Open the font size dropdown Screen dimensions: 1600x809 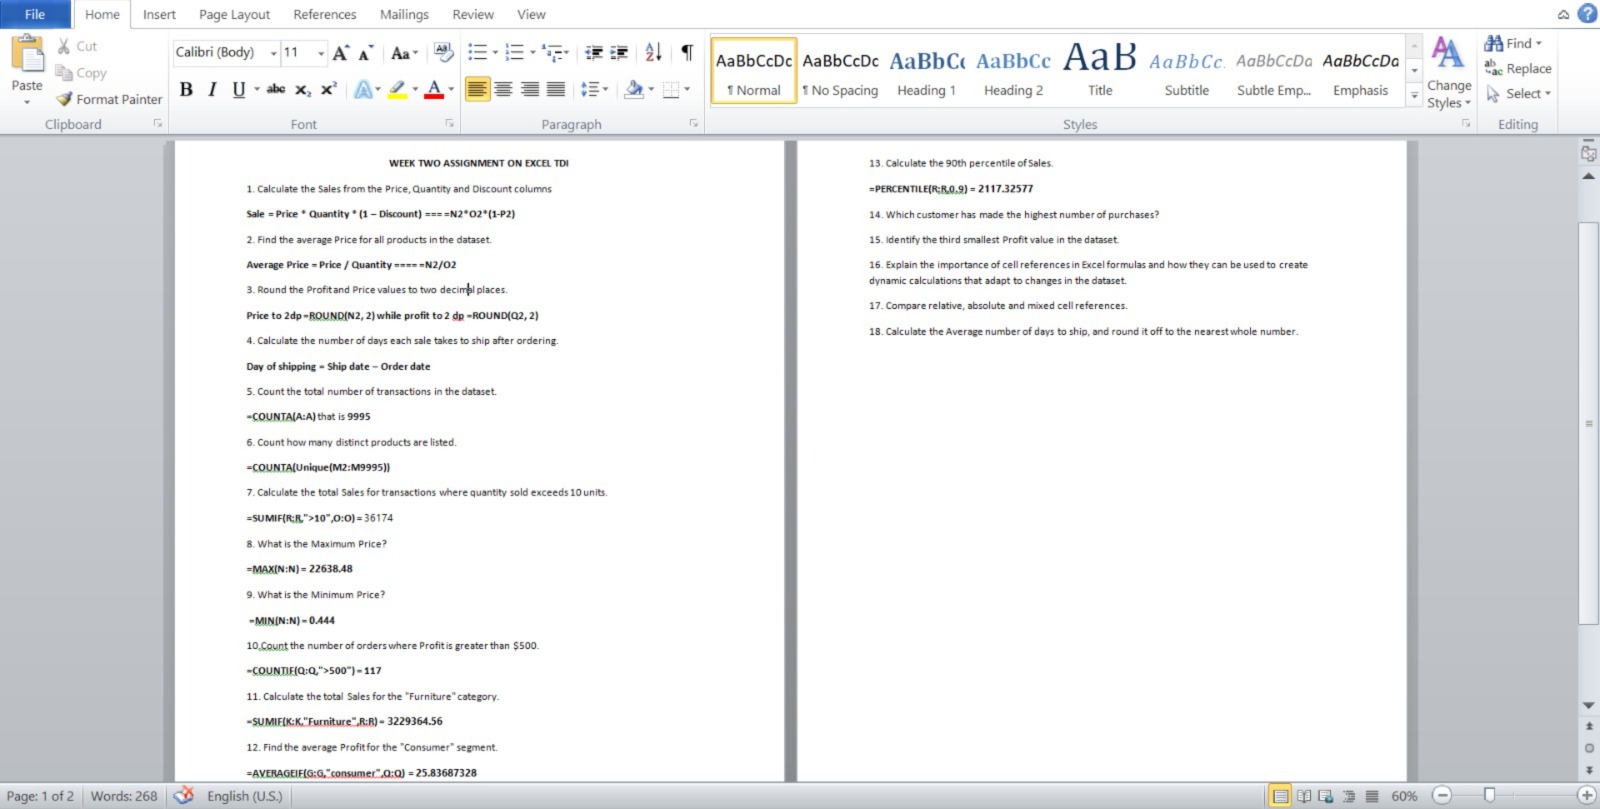[321, 53]
